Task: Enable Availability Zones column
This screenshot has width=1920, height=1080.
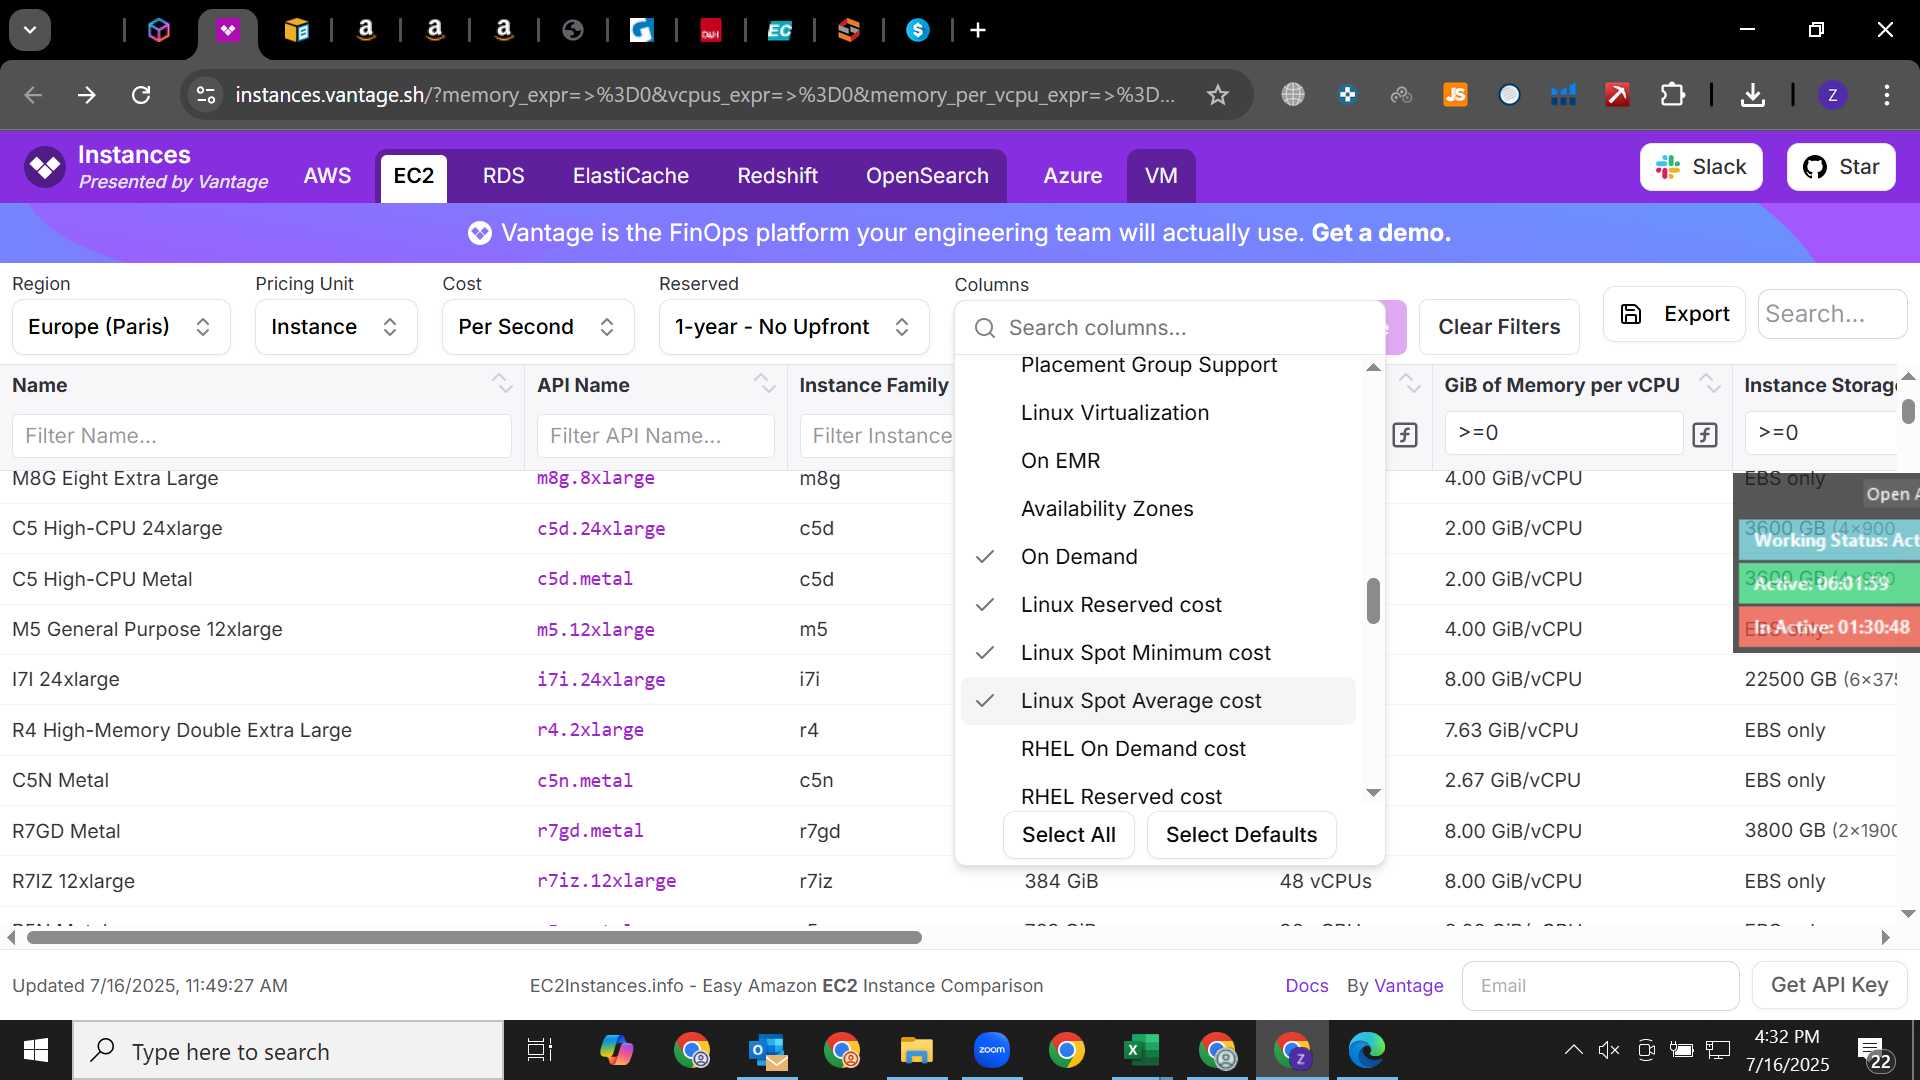Action: point(1158,509)
